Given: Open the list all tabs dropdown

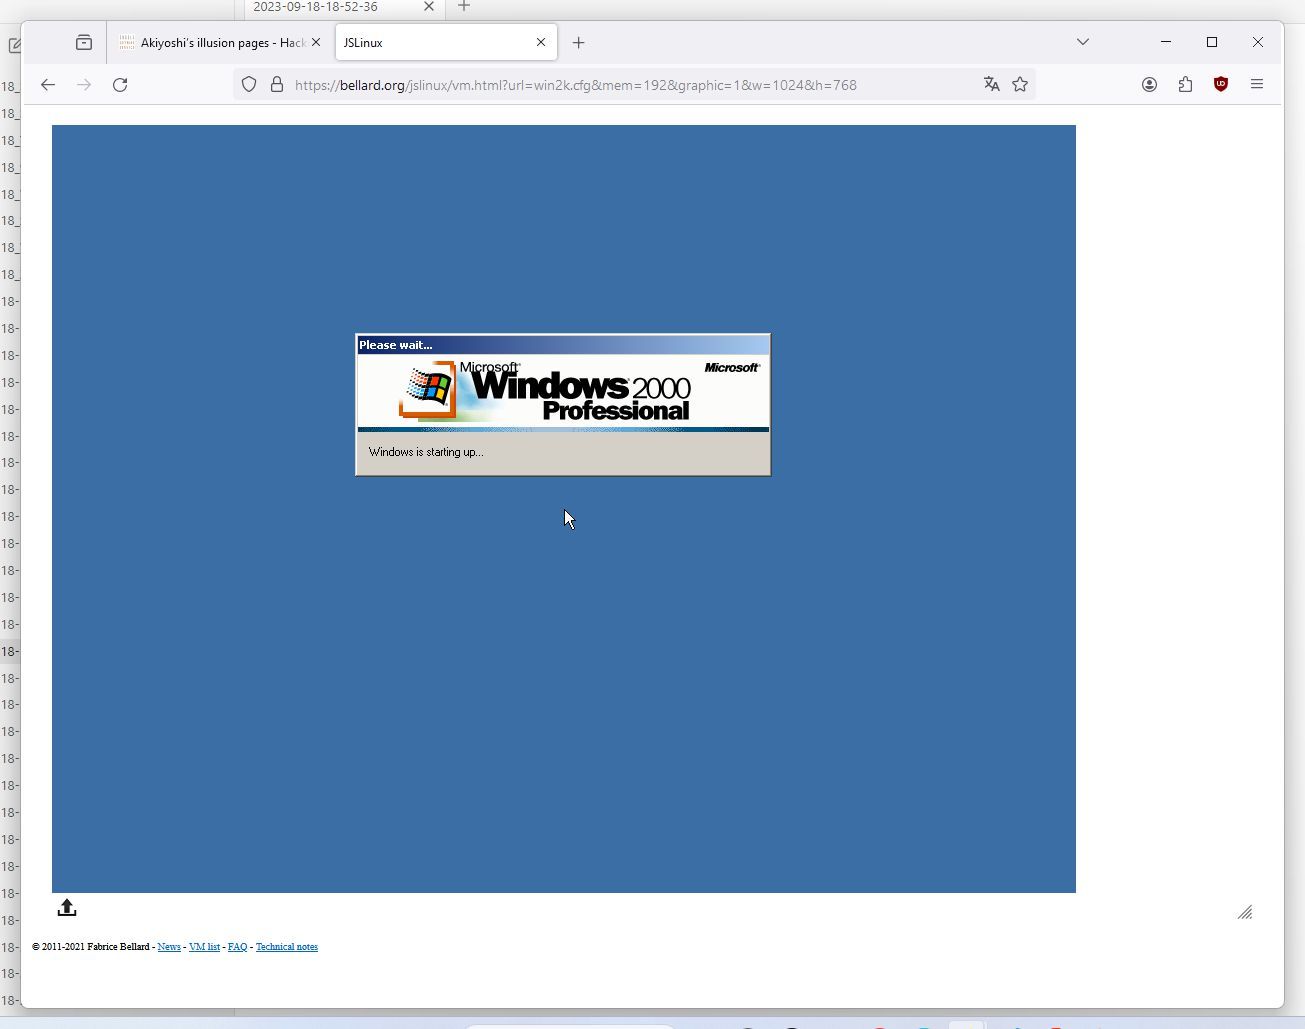Looking at the screenshot, I should coord(1082,42).
